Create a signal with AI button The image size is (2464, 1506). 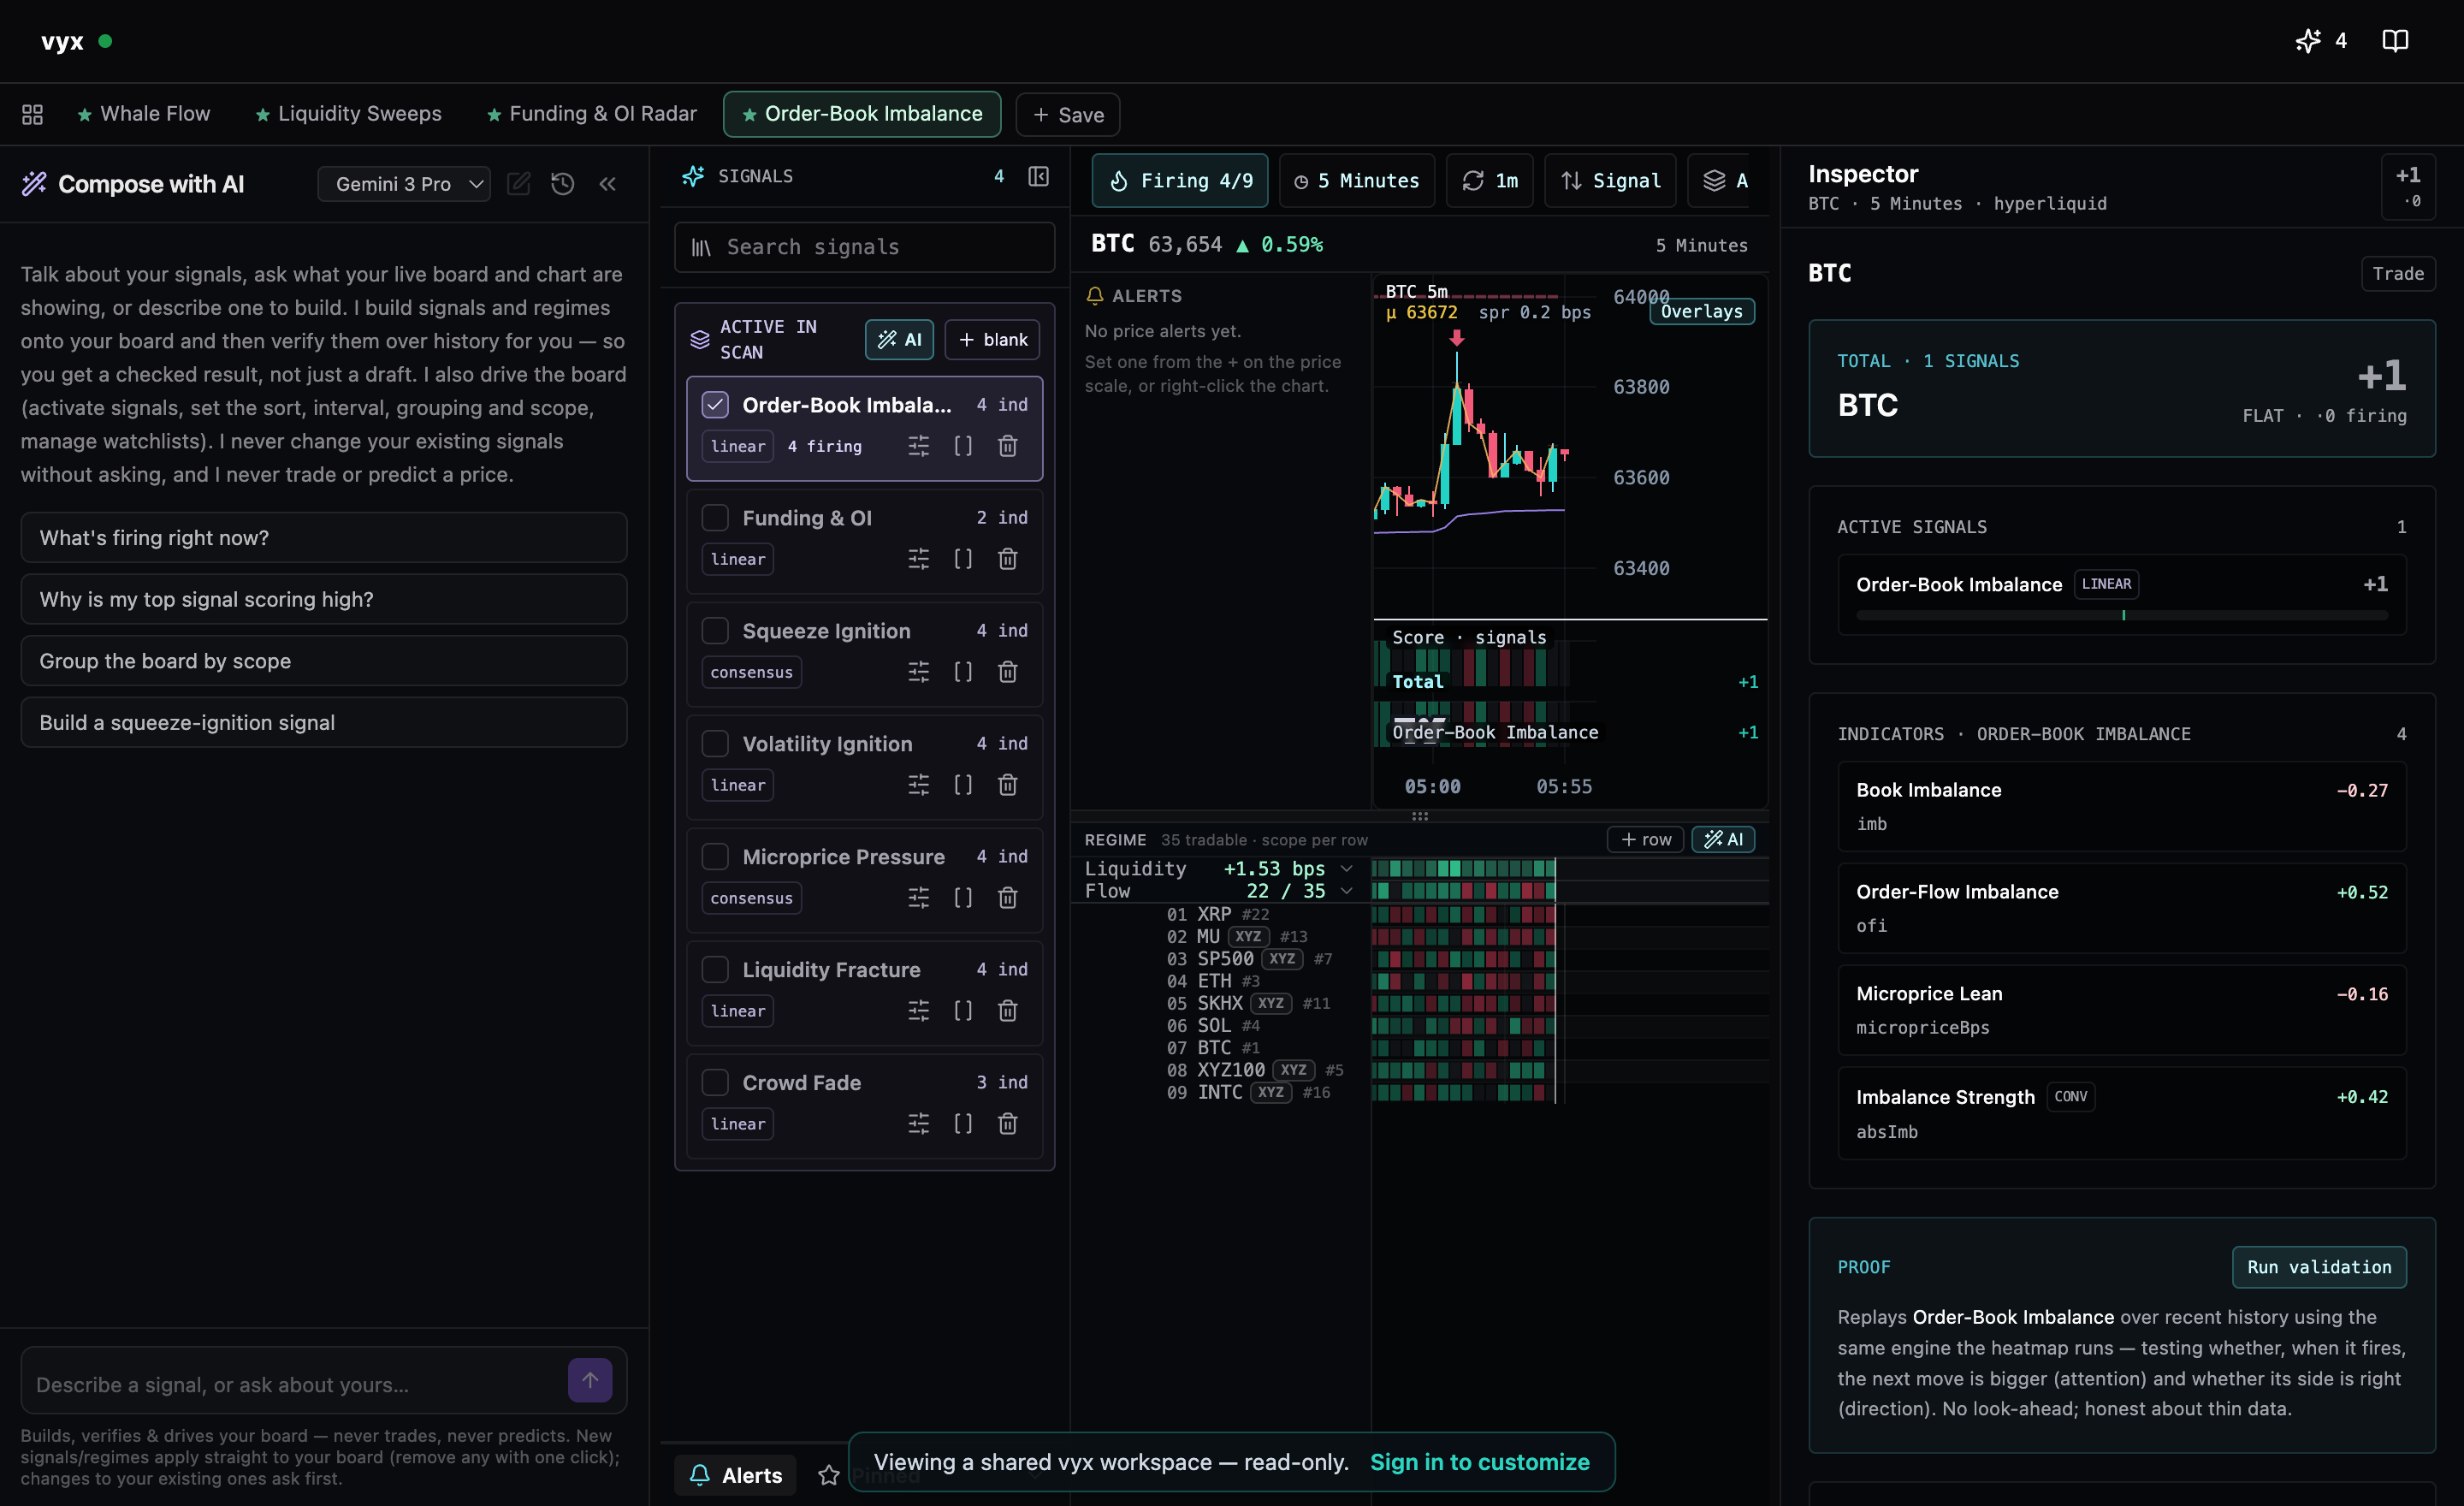click(900, 340)
